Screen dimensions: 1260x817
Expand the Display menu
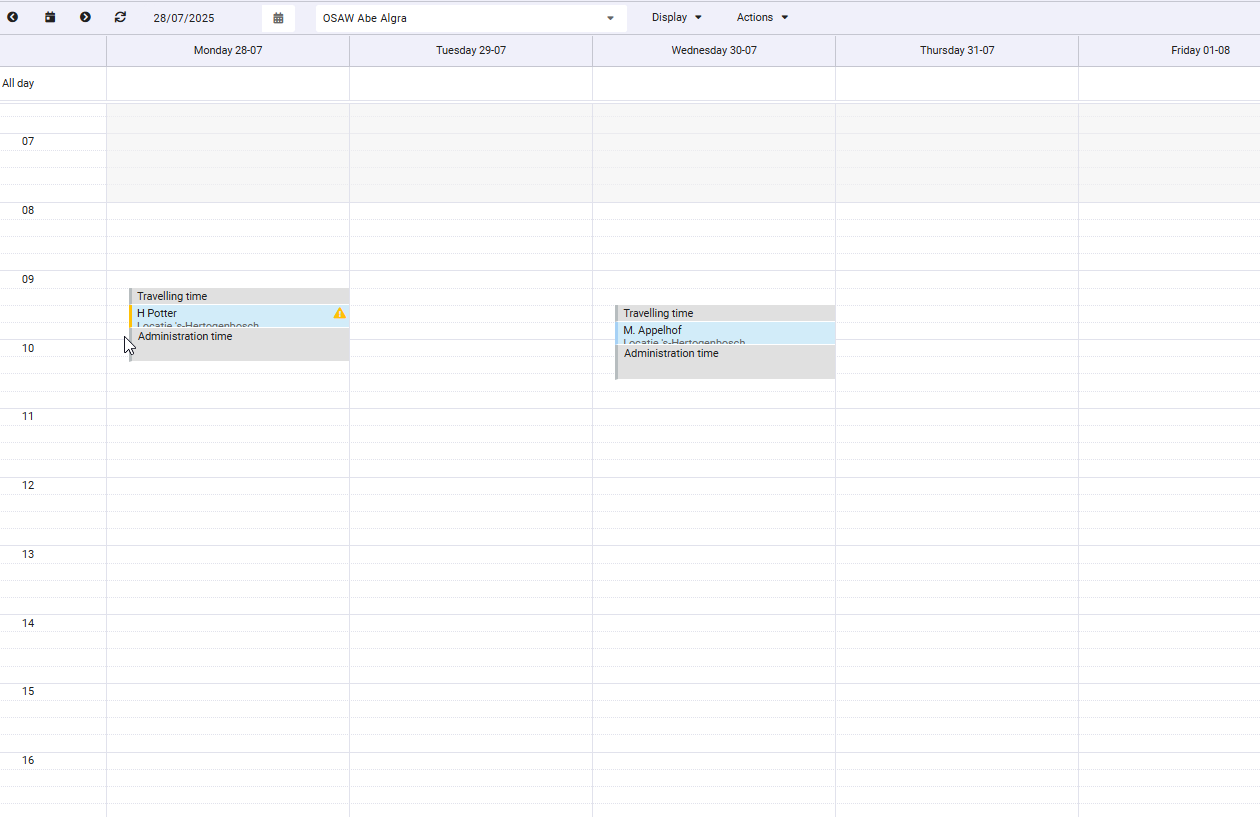click(677, 17)
